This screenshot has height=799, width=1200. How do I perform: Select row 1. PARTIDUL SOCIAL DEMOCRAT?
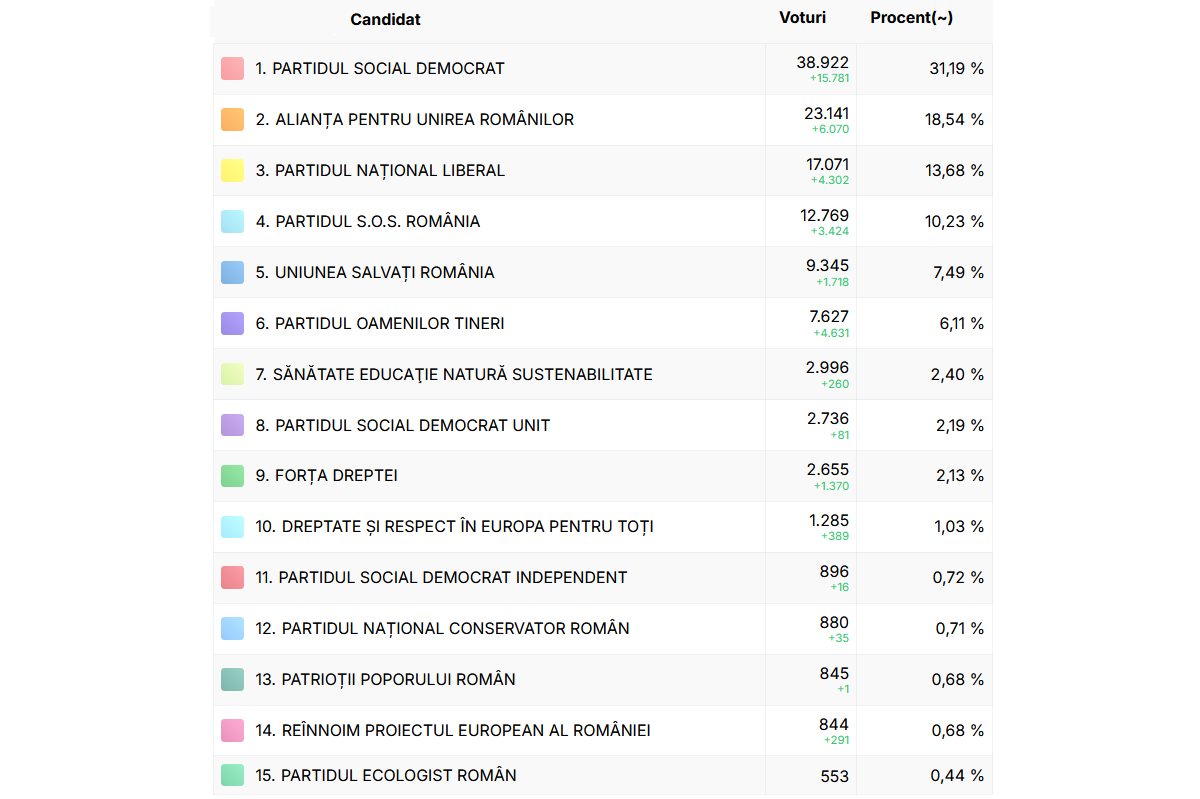[x=603, y=69]
